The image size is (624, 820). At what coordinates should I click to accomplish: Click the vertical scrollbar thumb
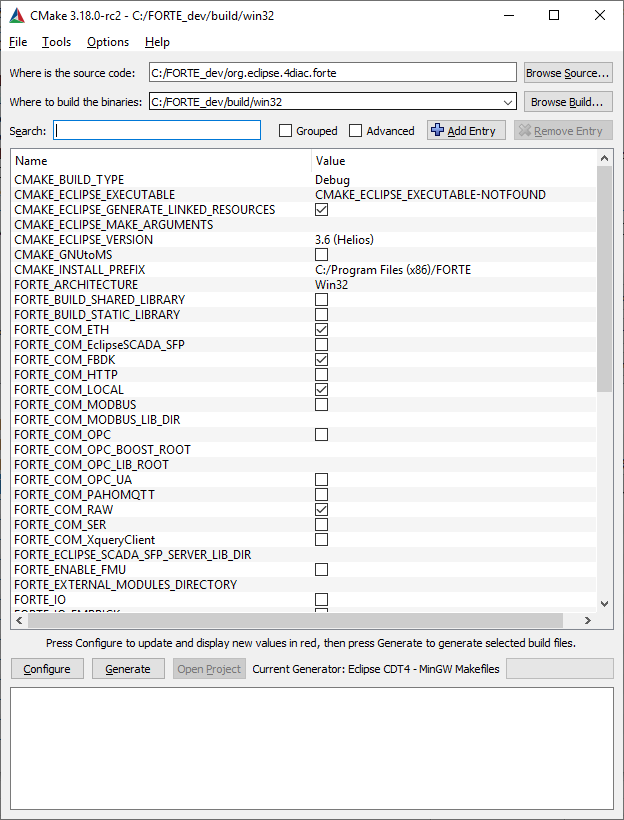604,279
